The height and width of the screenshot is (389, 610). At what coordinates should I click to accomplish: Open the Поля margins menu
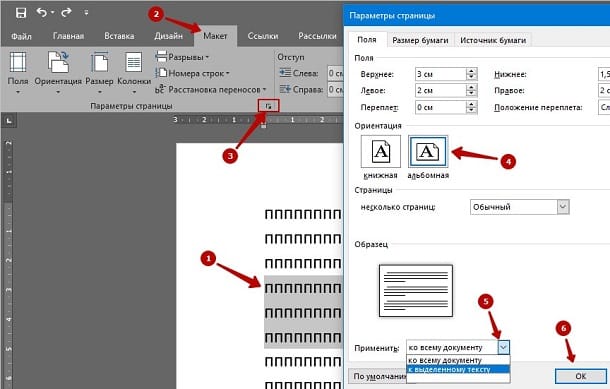click(18, 73)
